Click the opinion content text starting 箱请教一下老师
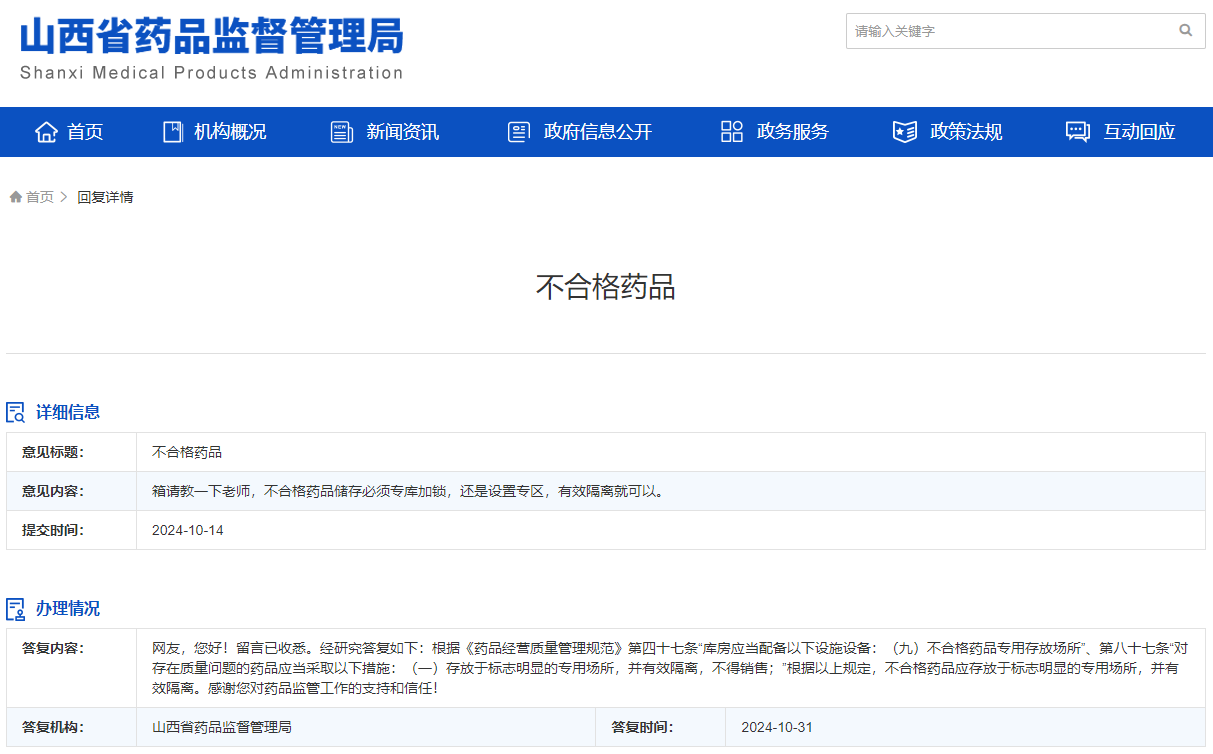Image resolution: width=1213 pixels, height=754 pixels. [408, 491]
